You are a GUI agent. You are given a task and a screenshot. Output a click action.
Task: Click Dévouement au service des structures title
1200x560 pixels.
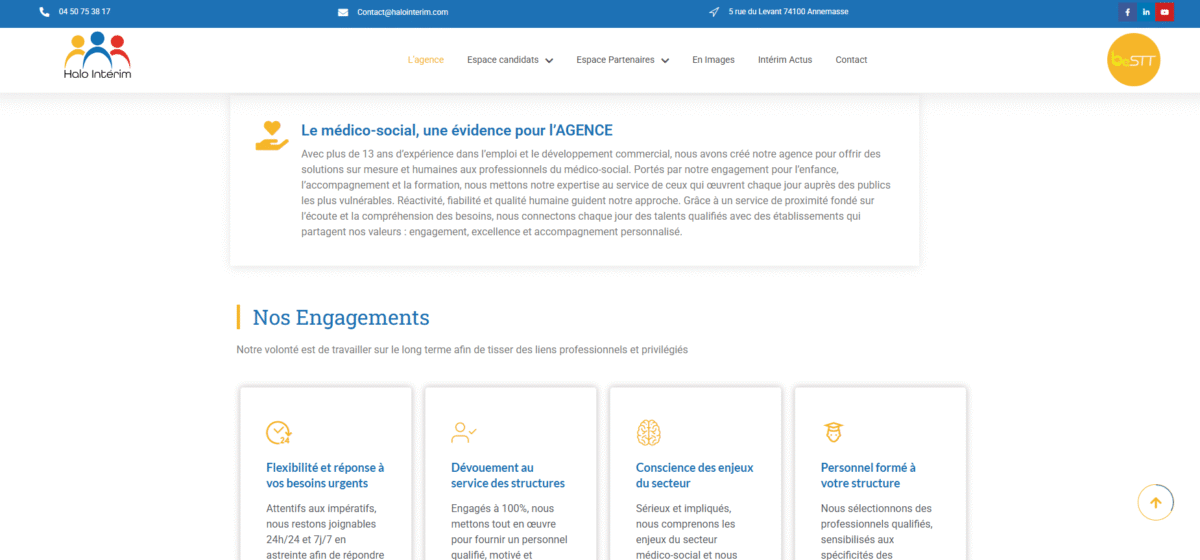click(508, 475)
